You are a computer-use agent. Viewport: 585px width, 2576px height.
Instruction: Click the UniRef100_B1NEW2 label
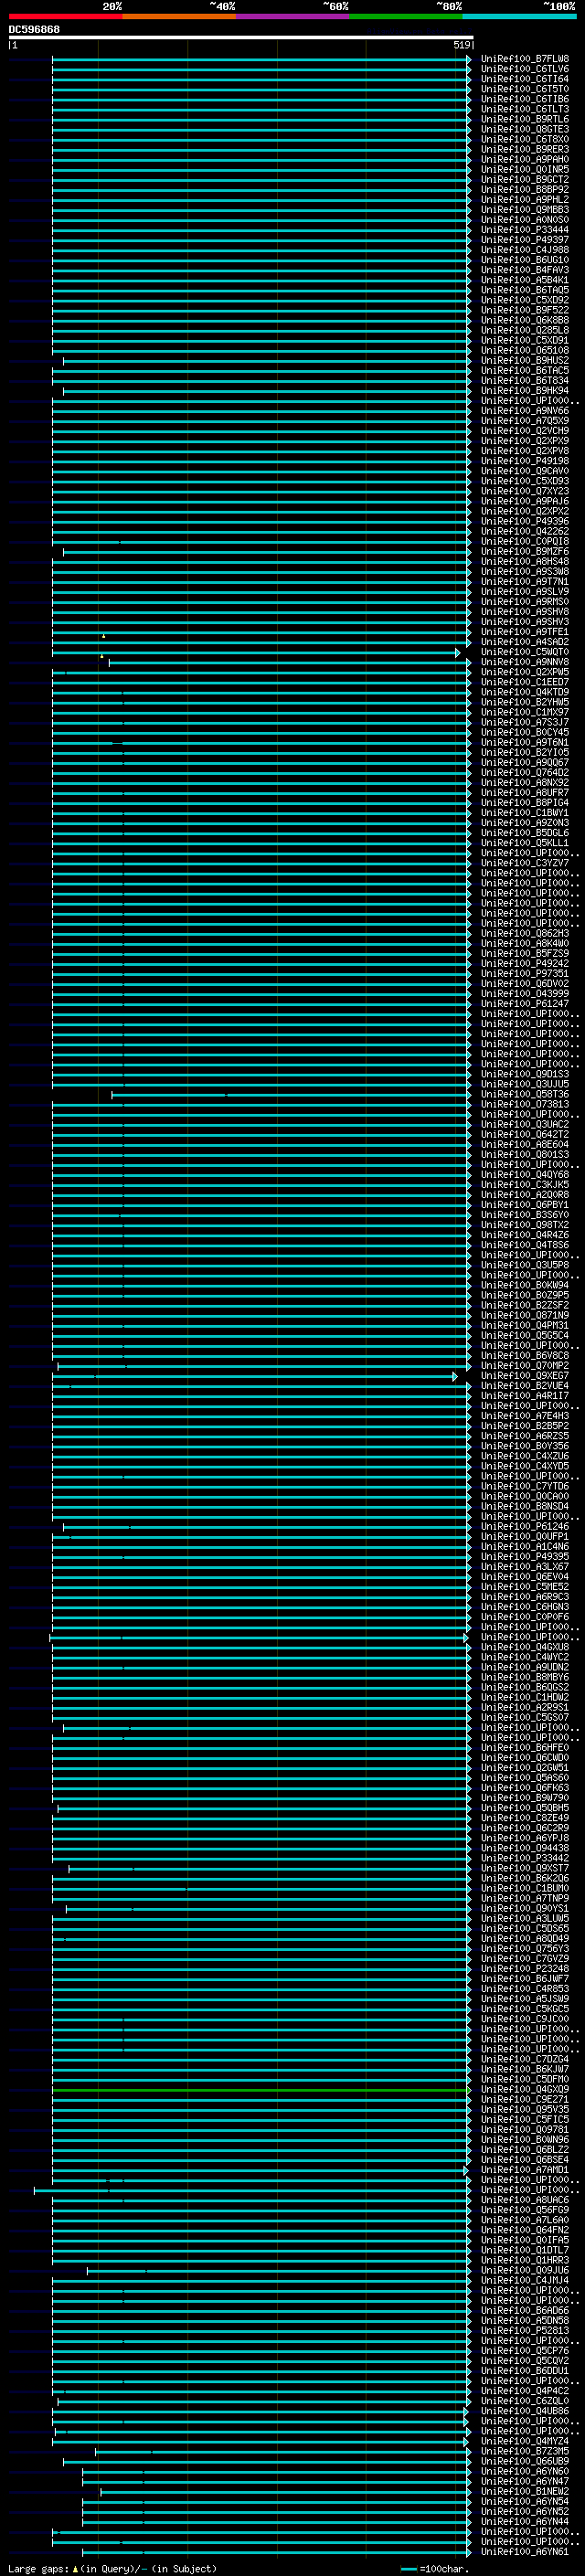click(525, 2492)
